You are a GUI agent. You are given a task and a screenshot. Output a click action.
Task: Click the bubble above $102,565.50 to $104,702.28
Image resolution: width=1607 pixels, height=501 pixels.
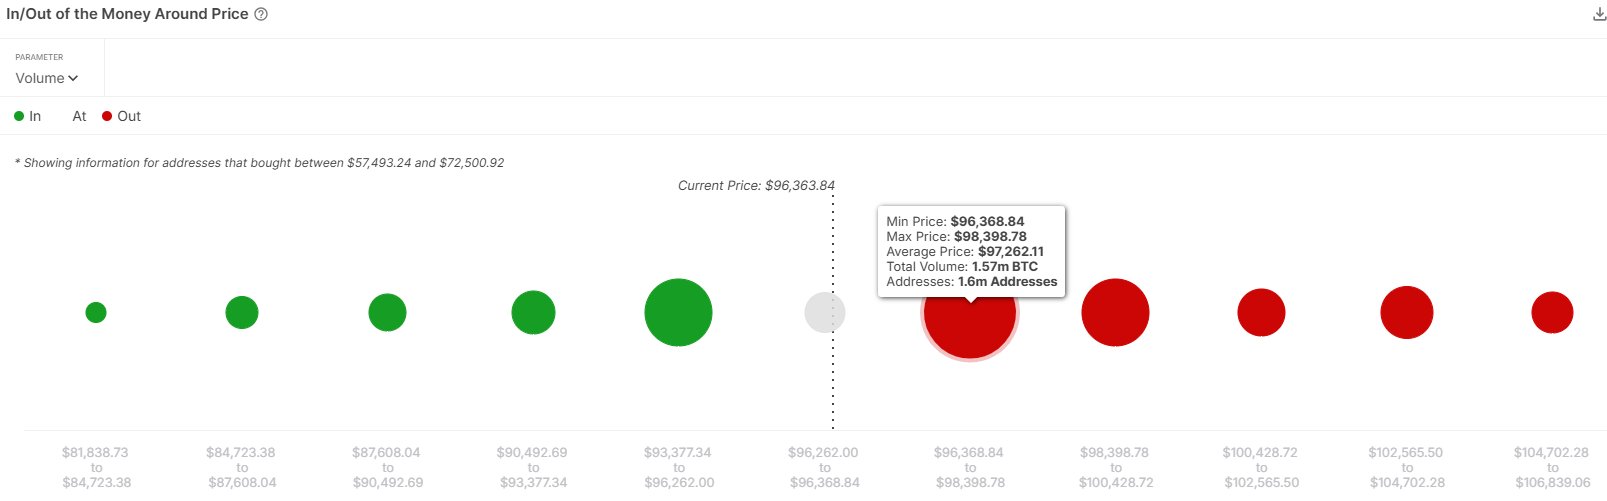pos(1406,313)
